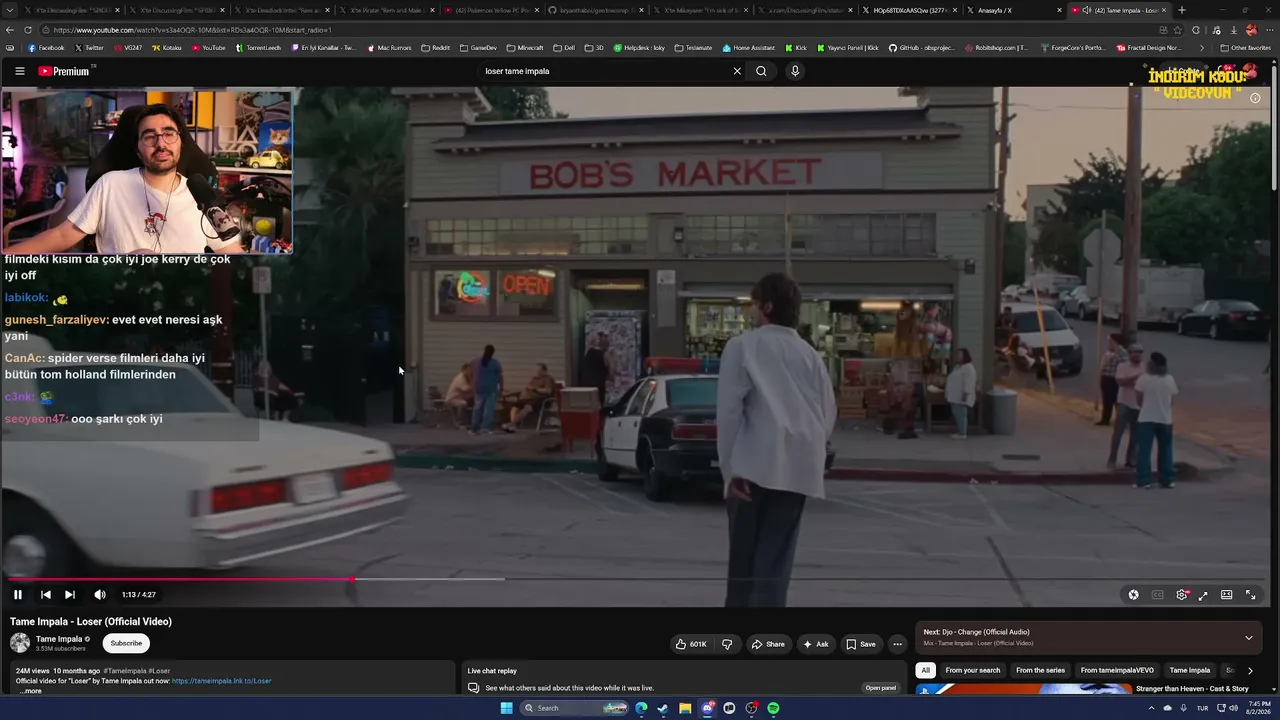Save the video to a playlist
The image size is (1280, 720).
(861, 644)
